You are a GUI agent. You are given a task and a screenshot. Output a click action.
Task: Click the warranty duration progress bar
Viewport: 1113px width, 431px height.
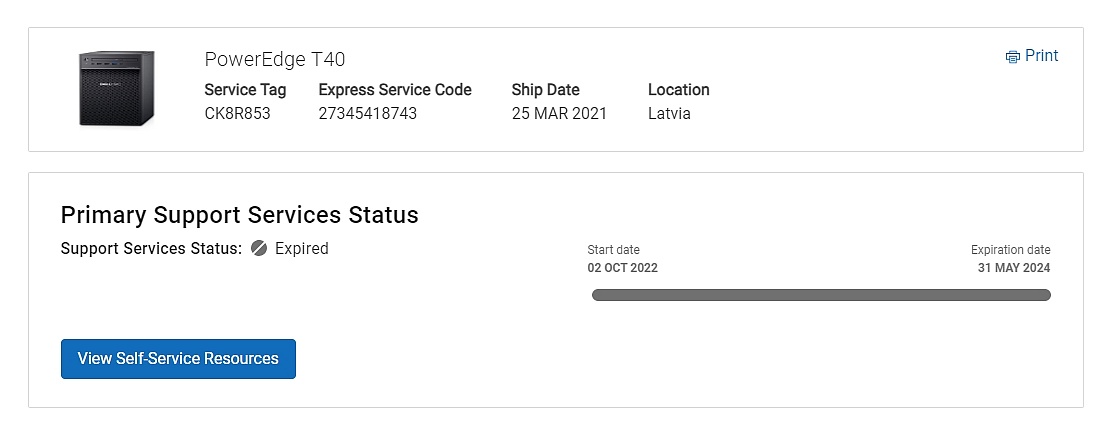point(821,295)
